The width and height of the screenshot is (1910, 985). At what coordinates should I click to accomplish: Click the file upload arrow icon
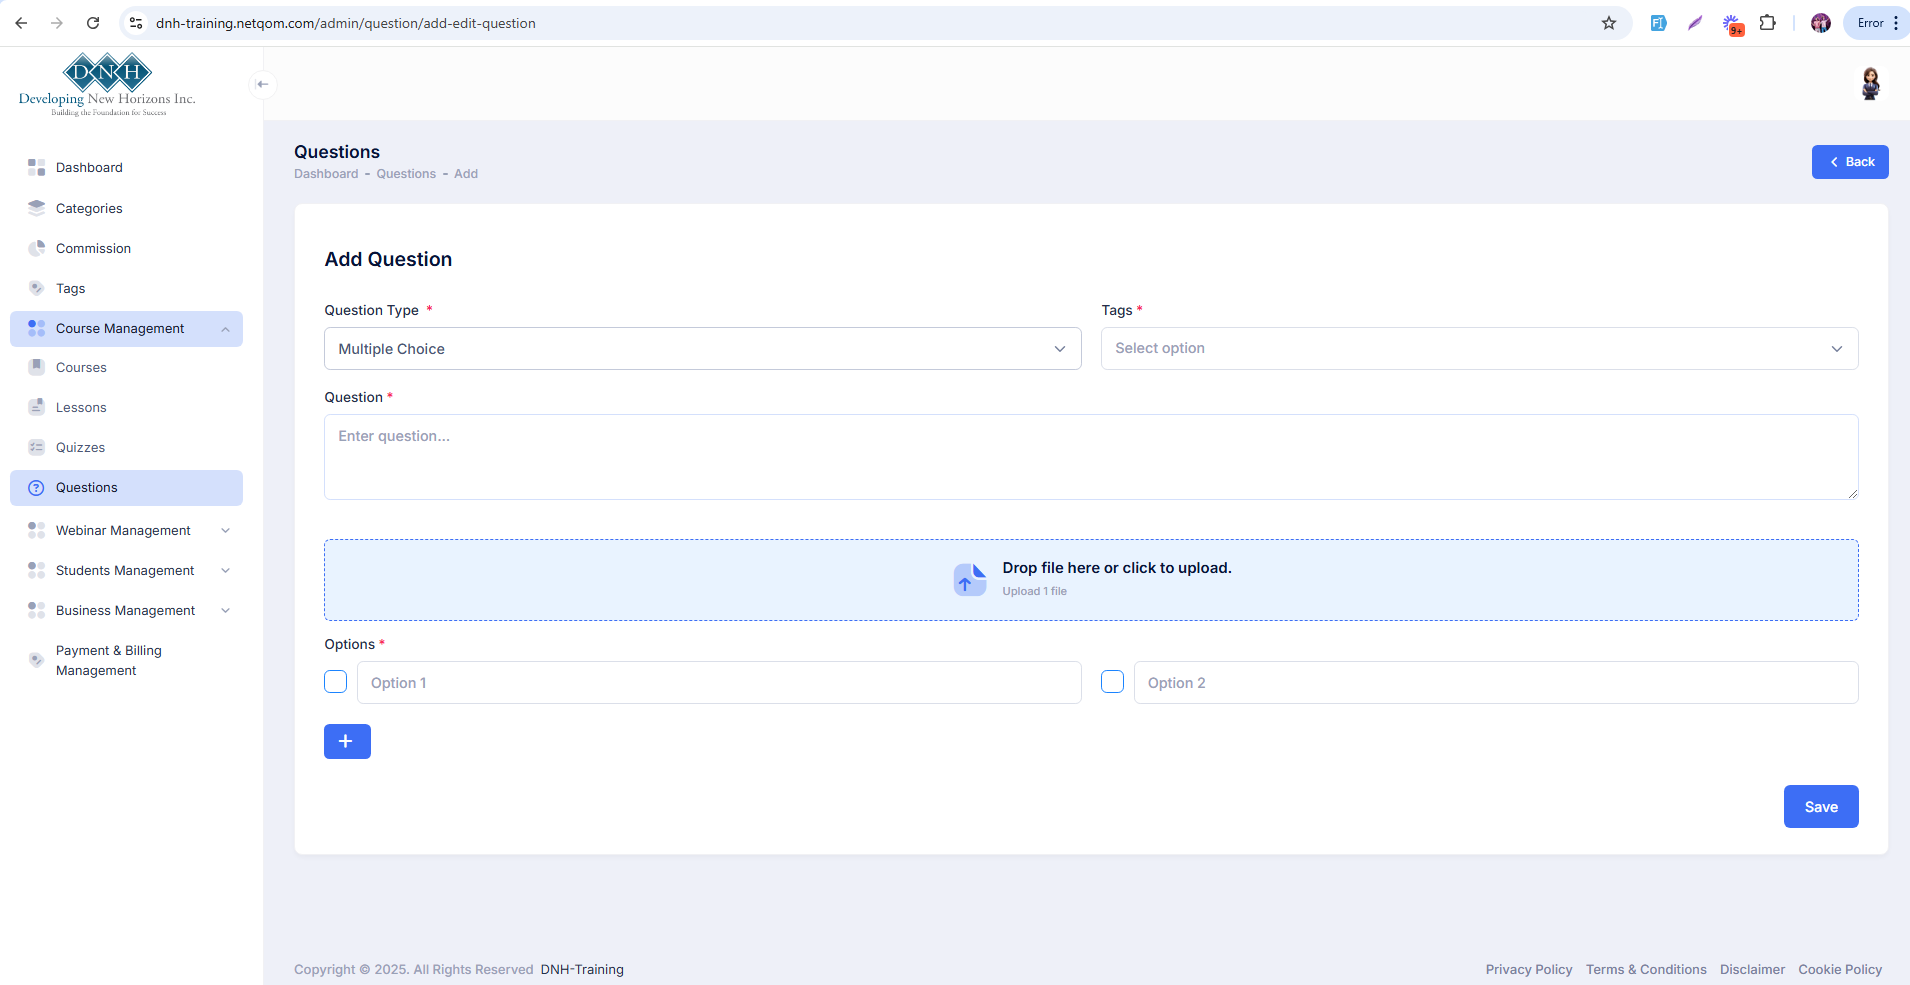coord(970,579)
